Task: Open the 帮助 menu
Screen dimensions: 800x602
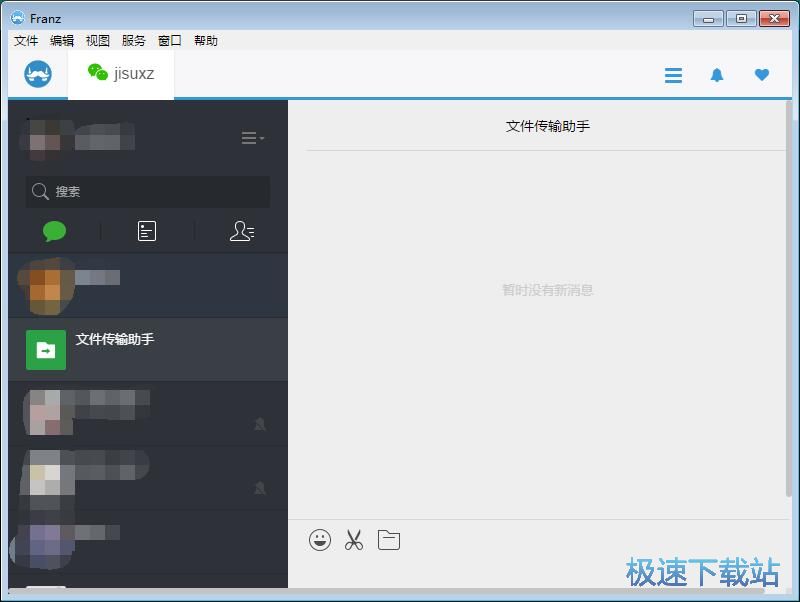Action: pyautogui.click(x=206, y=40)
